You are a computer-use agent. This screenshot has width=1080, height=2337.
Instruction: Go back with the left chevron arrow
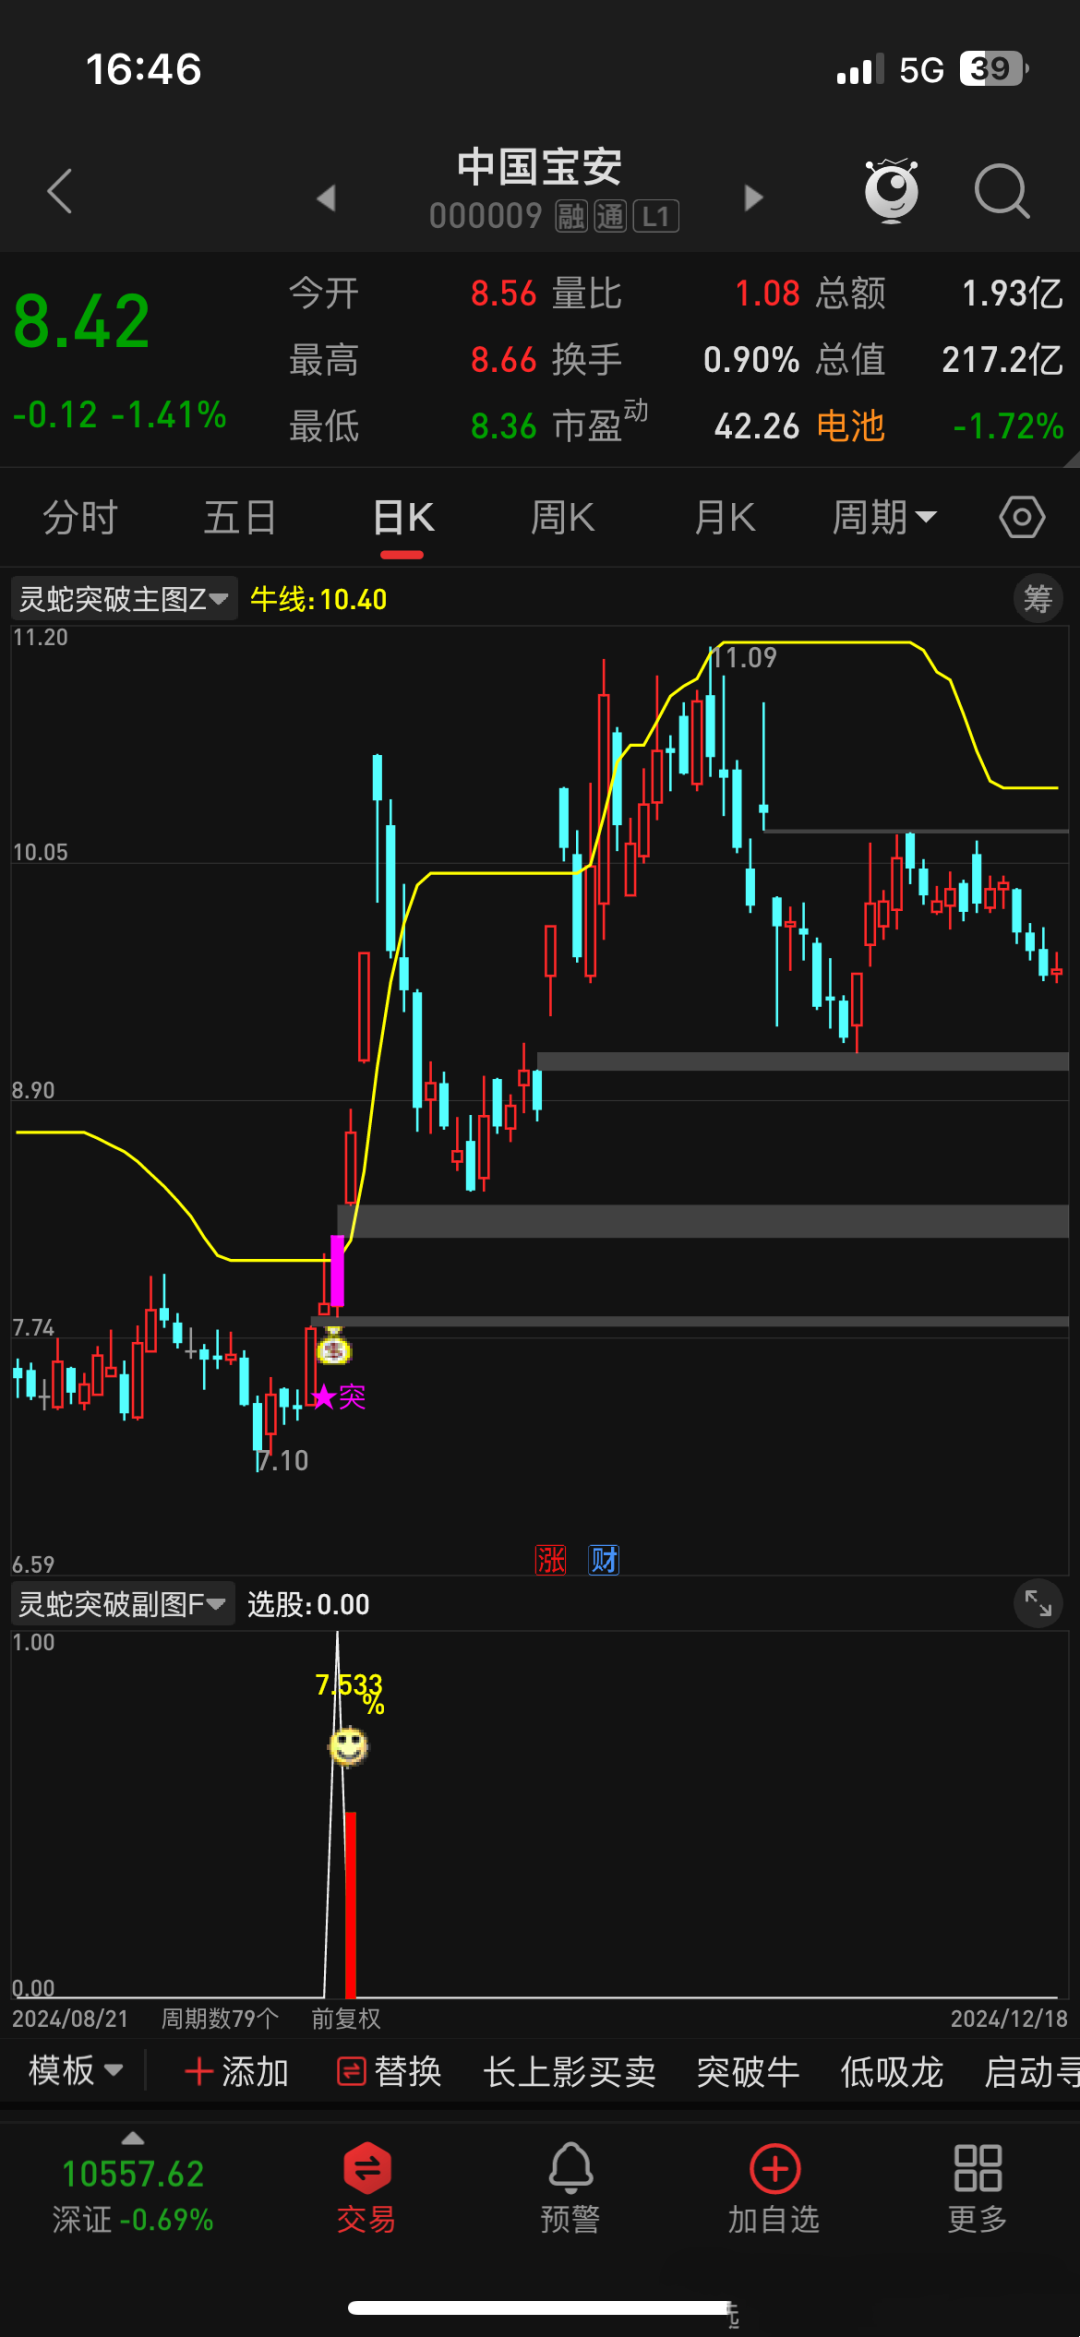pos(60,191)
